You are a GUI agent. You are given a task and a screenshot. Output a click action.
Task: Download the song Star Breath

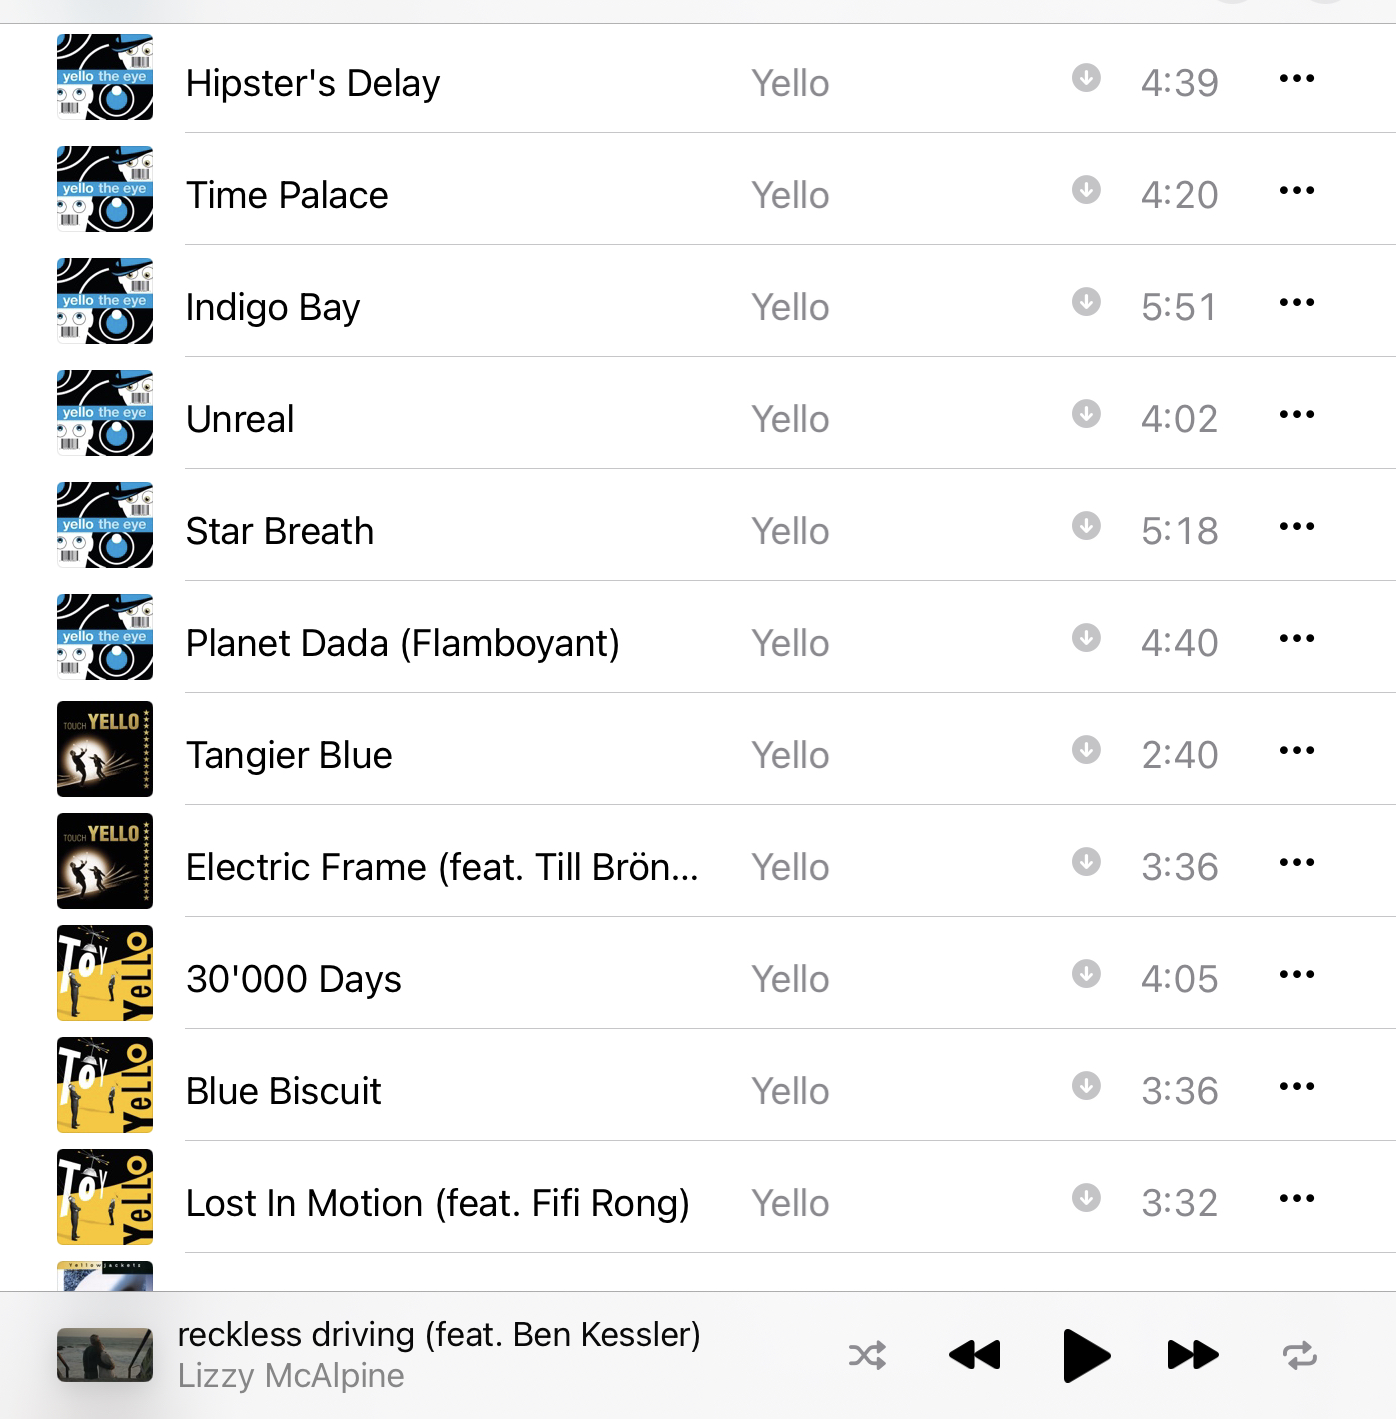point(1086,526)
